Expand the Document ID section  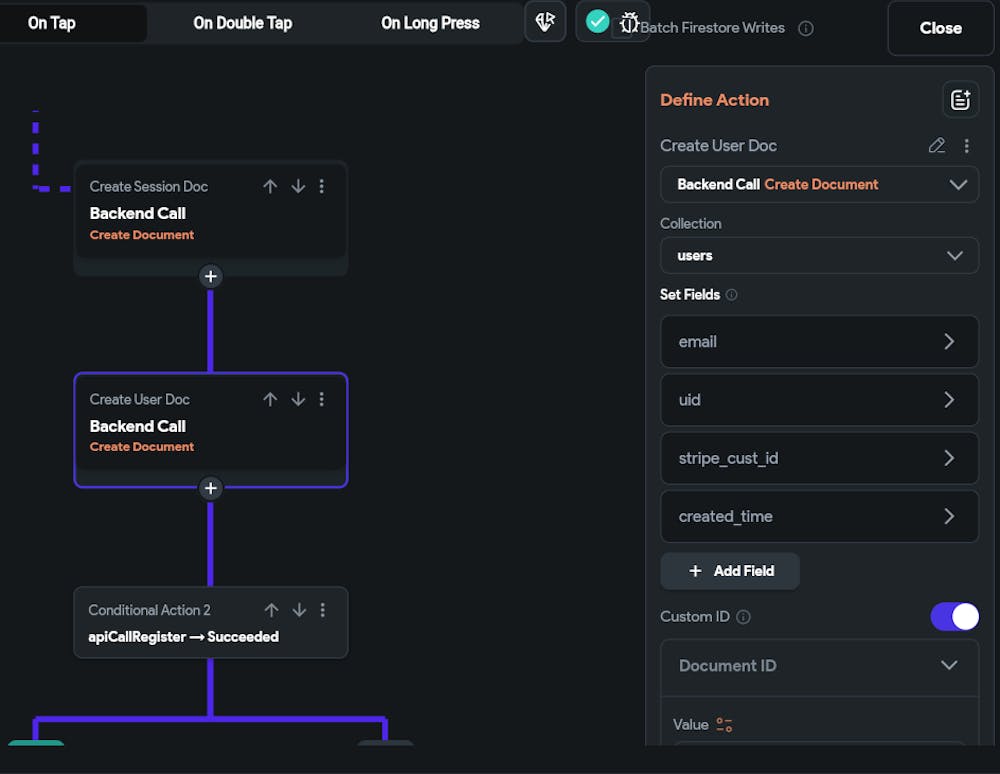819,666
